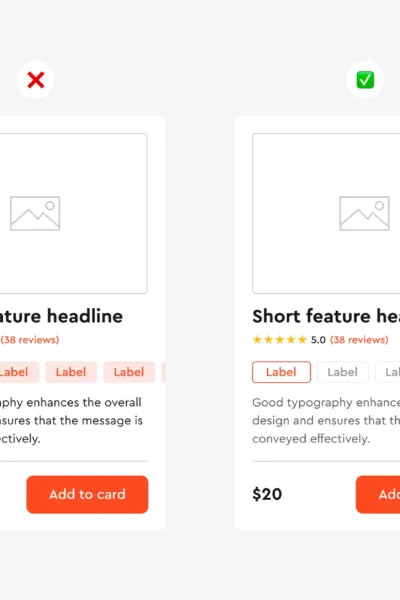Select image placeholder icon in left card
Screen dimensions: 400x600
click(x=35, y=214)
